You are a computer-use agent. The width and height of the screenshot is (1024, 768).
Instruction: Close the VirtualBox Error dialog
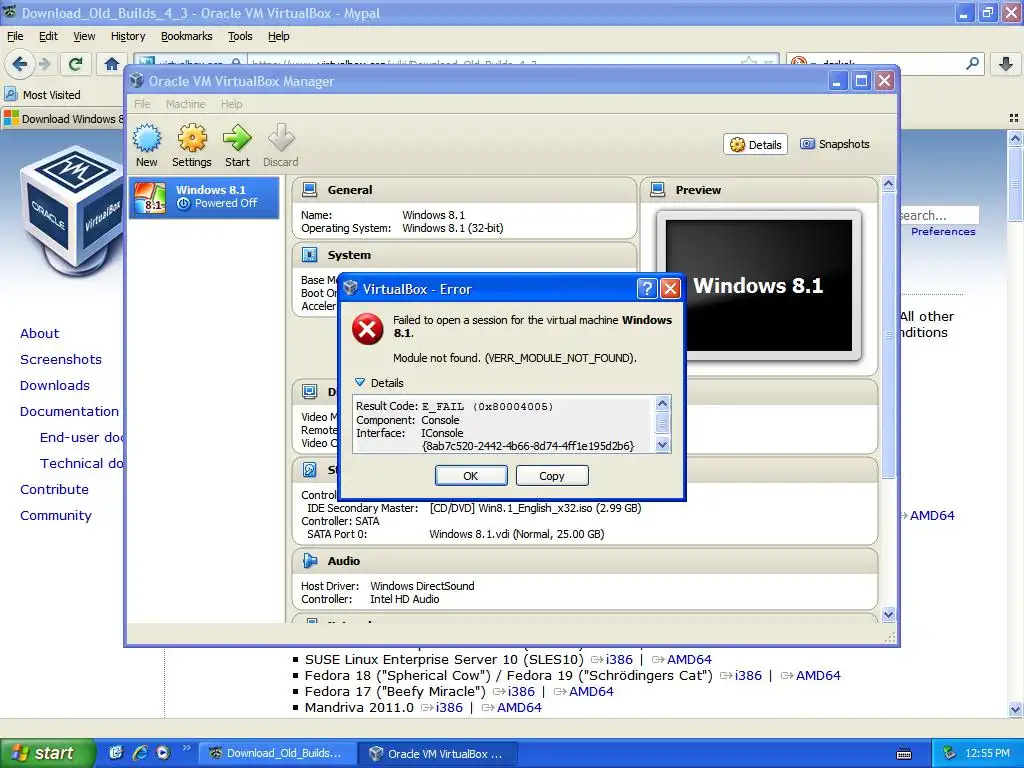pyautogui.click(x=670, y=289)
